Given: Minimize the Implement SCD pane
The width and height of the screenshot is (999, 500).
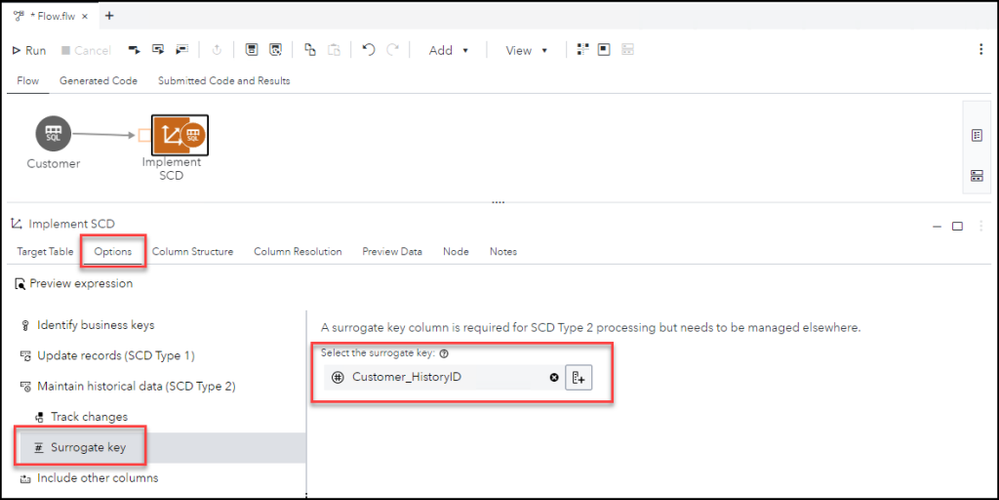Looking at the screenshot, I should tap(937, 226).
